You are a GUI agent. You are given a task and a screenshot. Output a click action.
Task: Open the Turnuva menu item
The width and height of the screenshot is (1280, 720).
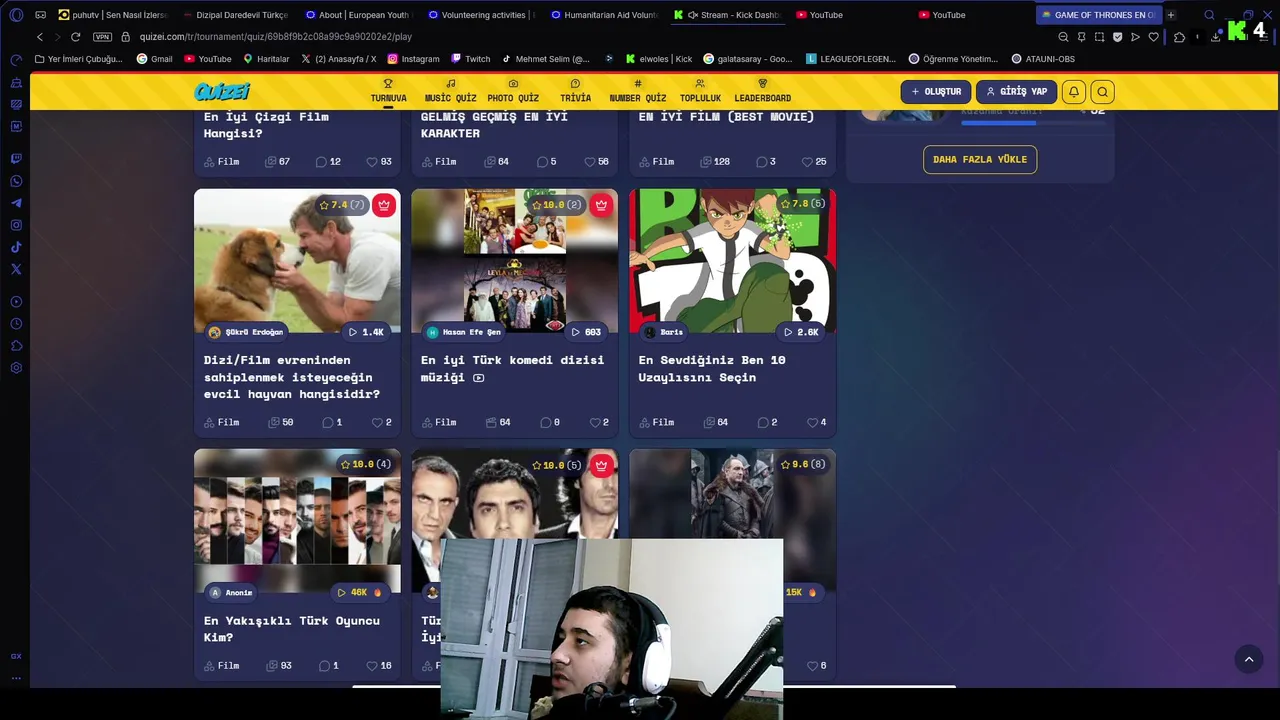click(388, 91)
